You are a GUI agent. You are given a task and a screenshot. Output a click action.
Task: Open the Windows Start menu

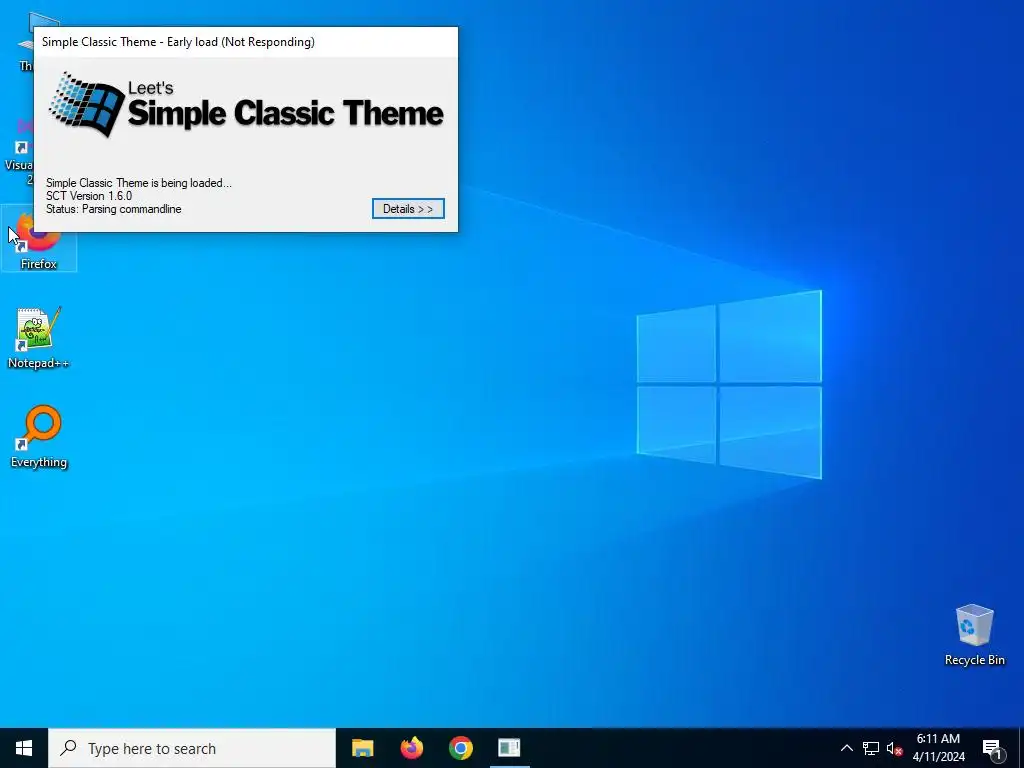[24, 748]
